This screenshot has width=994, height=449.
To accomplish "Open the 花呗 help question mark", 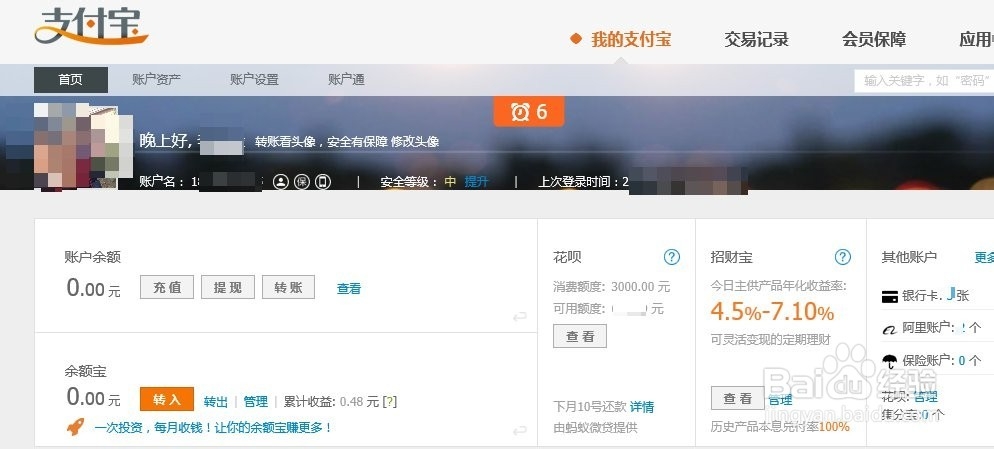I will tap(671, 257).
